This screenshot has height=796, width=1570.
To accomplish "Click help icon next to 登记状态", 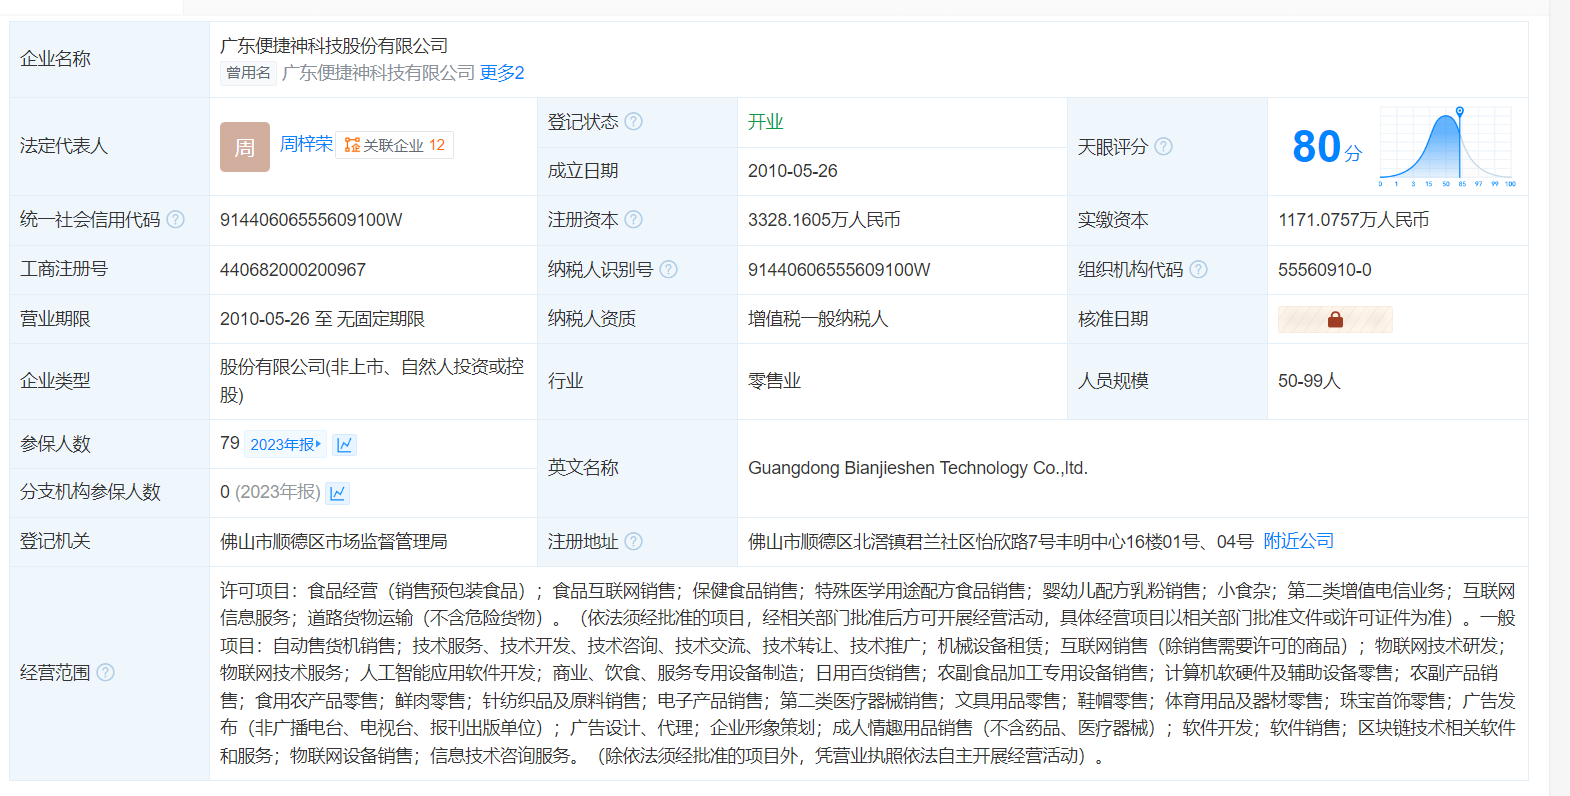I will [x=634, y=122].
